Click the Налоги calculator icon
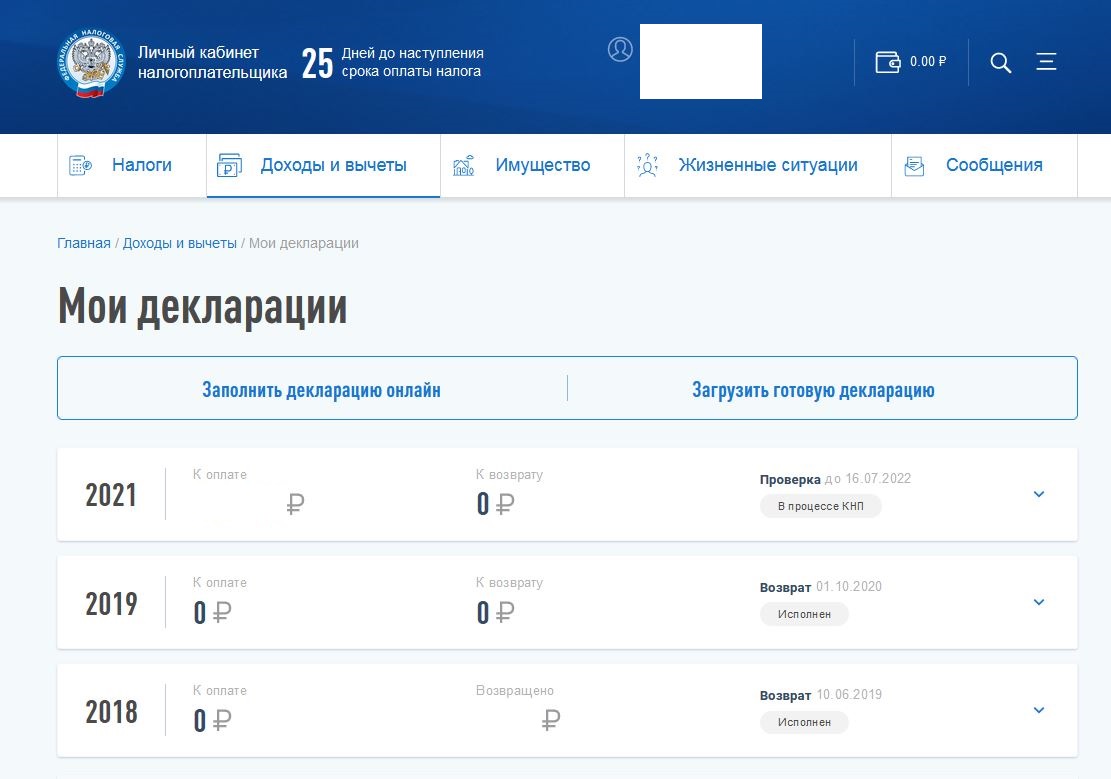The height and width of the screenshot is (779, 1111). click(x=80, y=165)
